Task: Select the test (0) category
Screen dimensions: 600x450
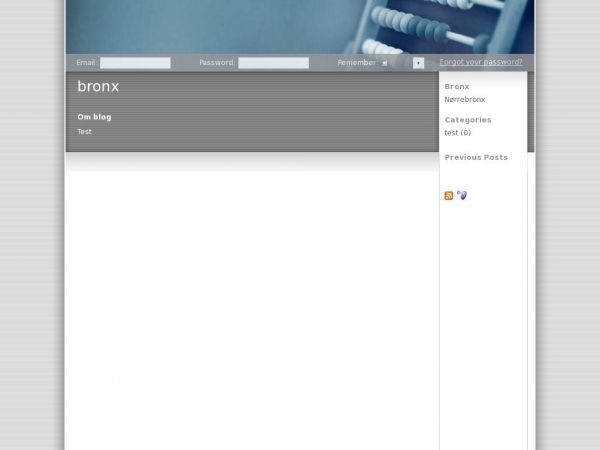Action: [458, 133]
